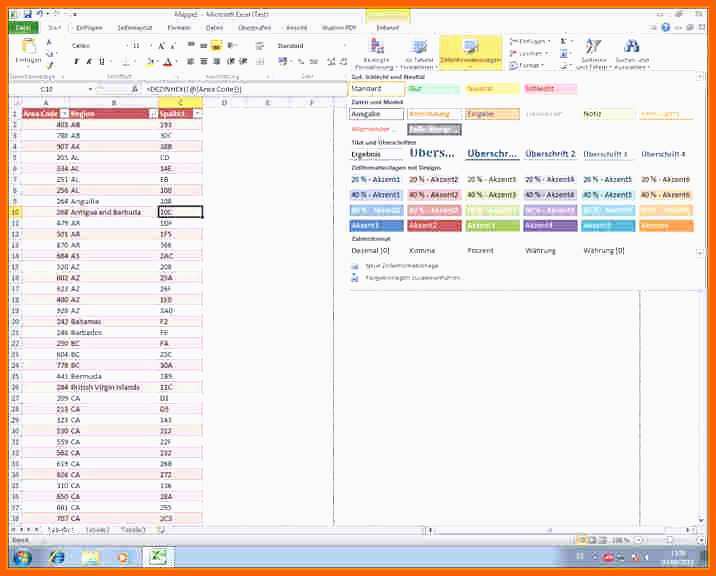
Task: Select column C header
Action: coord(181,103)
